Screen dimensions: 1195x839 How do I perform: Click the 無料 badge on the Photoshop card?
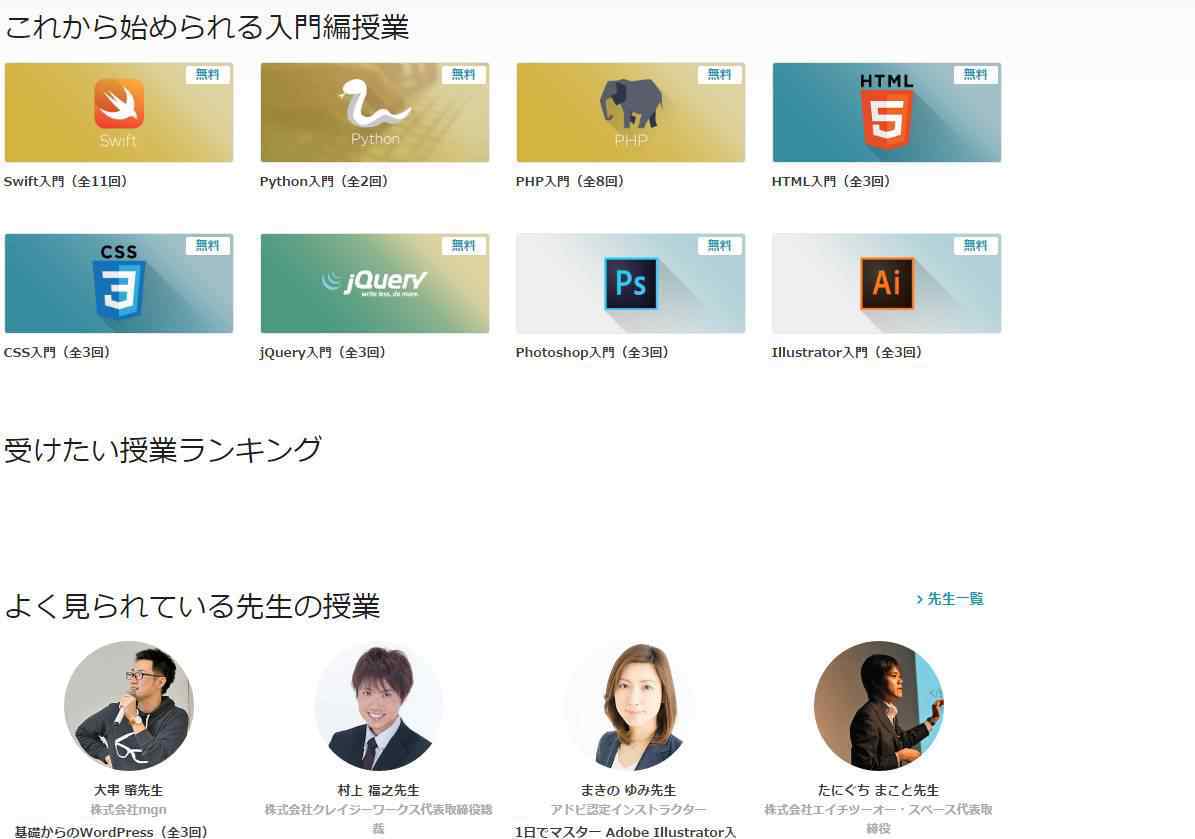coord(719,245)
